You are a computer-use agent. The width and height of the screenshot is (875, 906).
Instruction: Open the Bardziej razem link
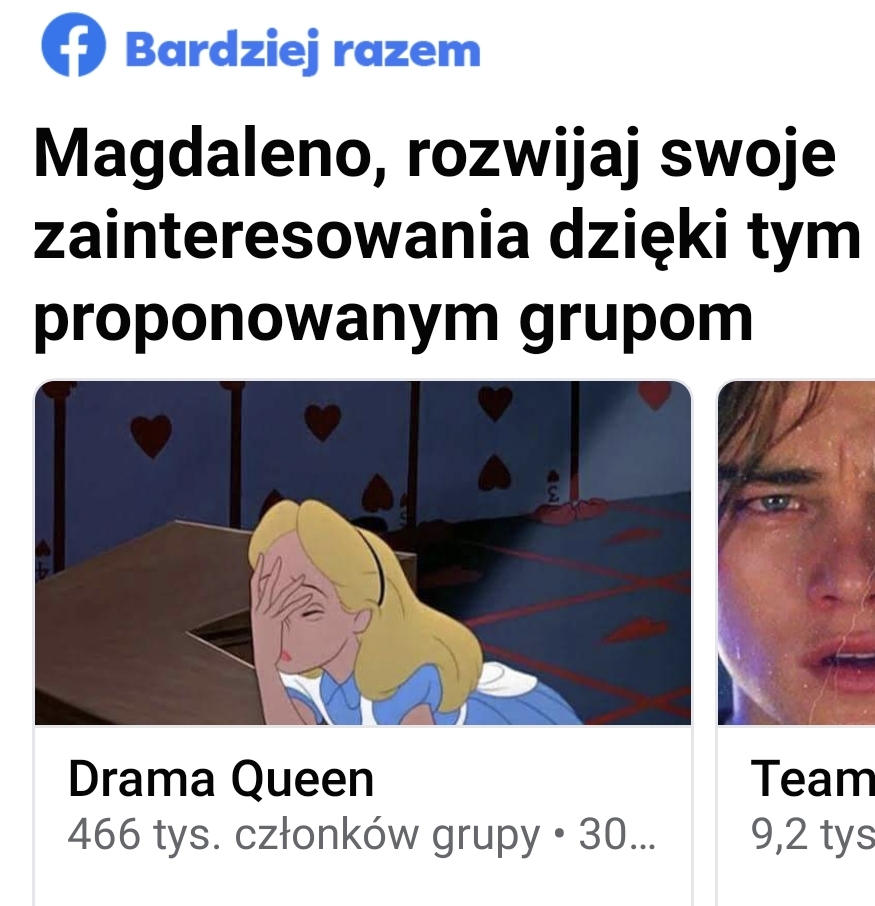(x=303, y=51)
